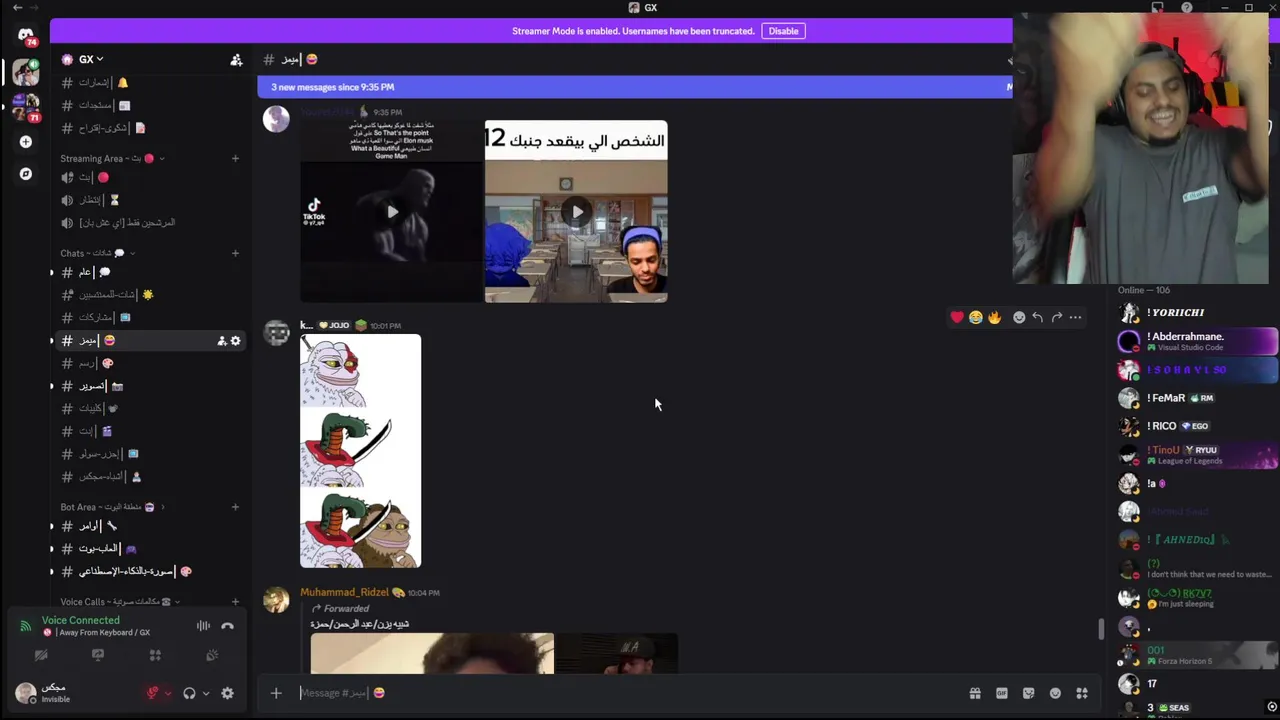Open more message options ellipsis
This screenshot has width=1280, height=720.
click(x=1075, y=317)
